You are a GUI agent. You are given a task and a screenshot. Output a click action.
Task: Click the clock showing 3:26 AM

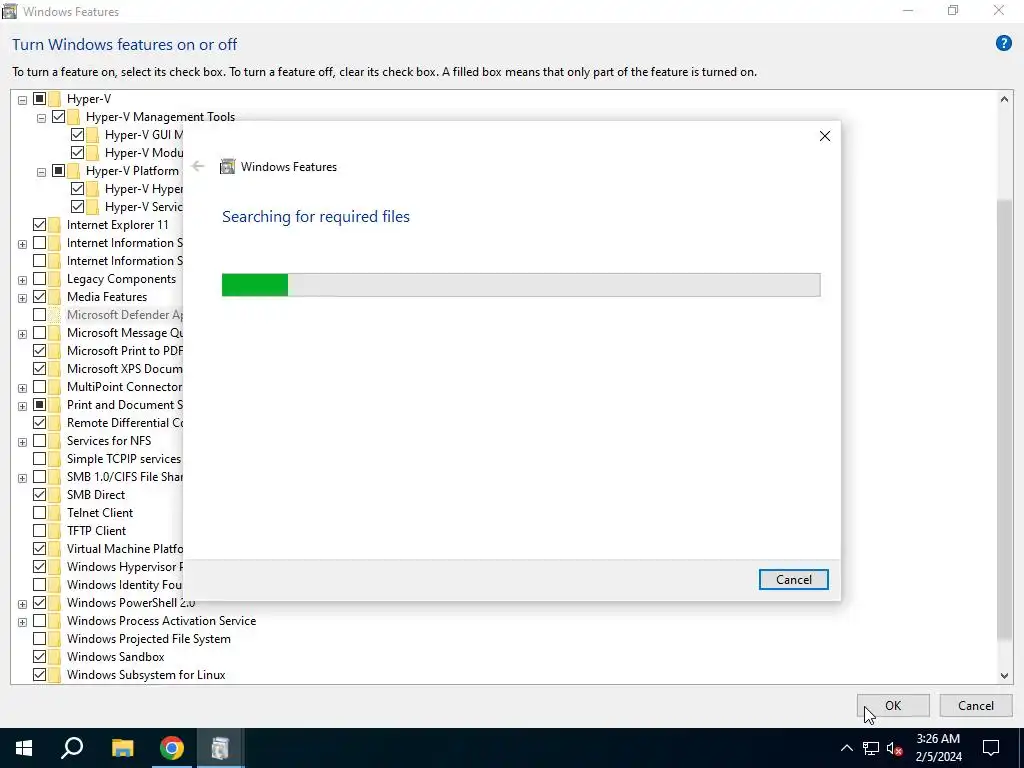click(x=938, y=739)
